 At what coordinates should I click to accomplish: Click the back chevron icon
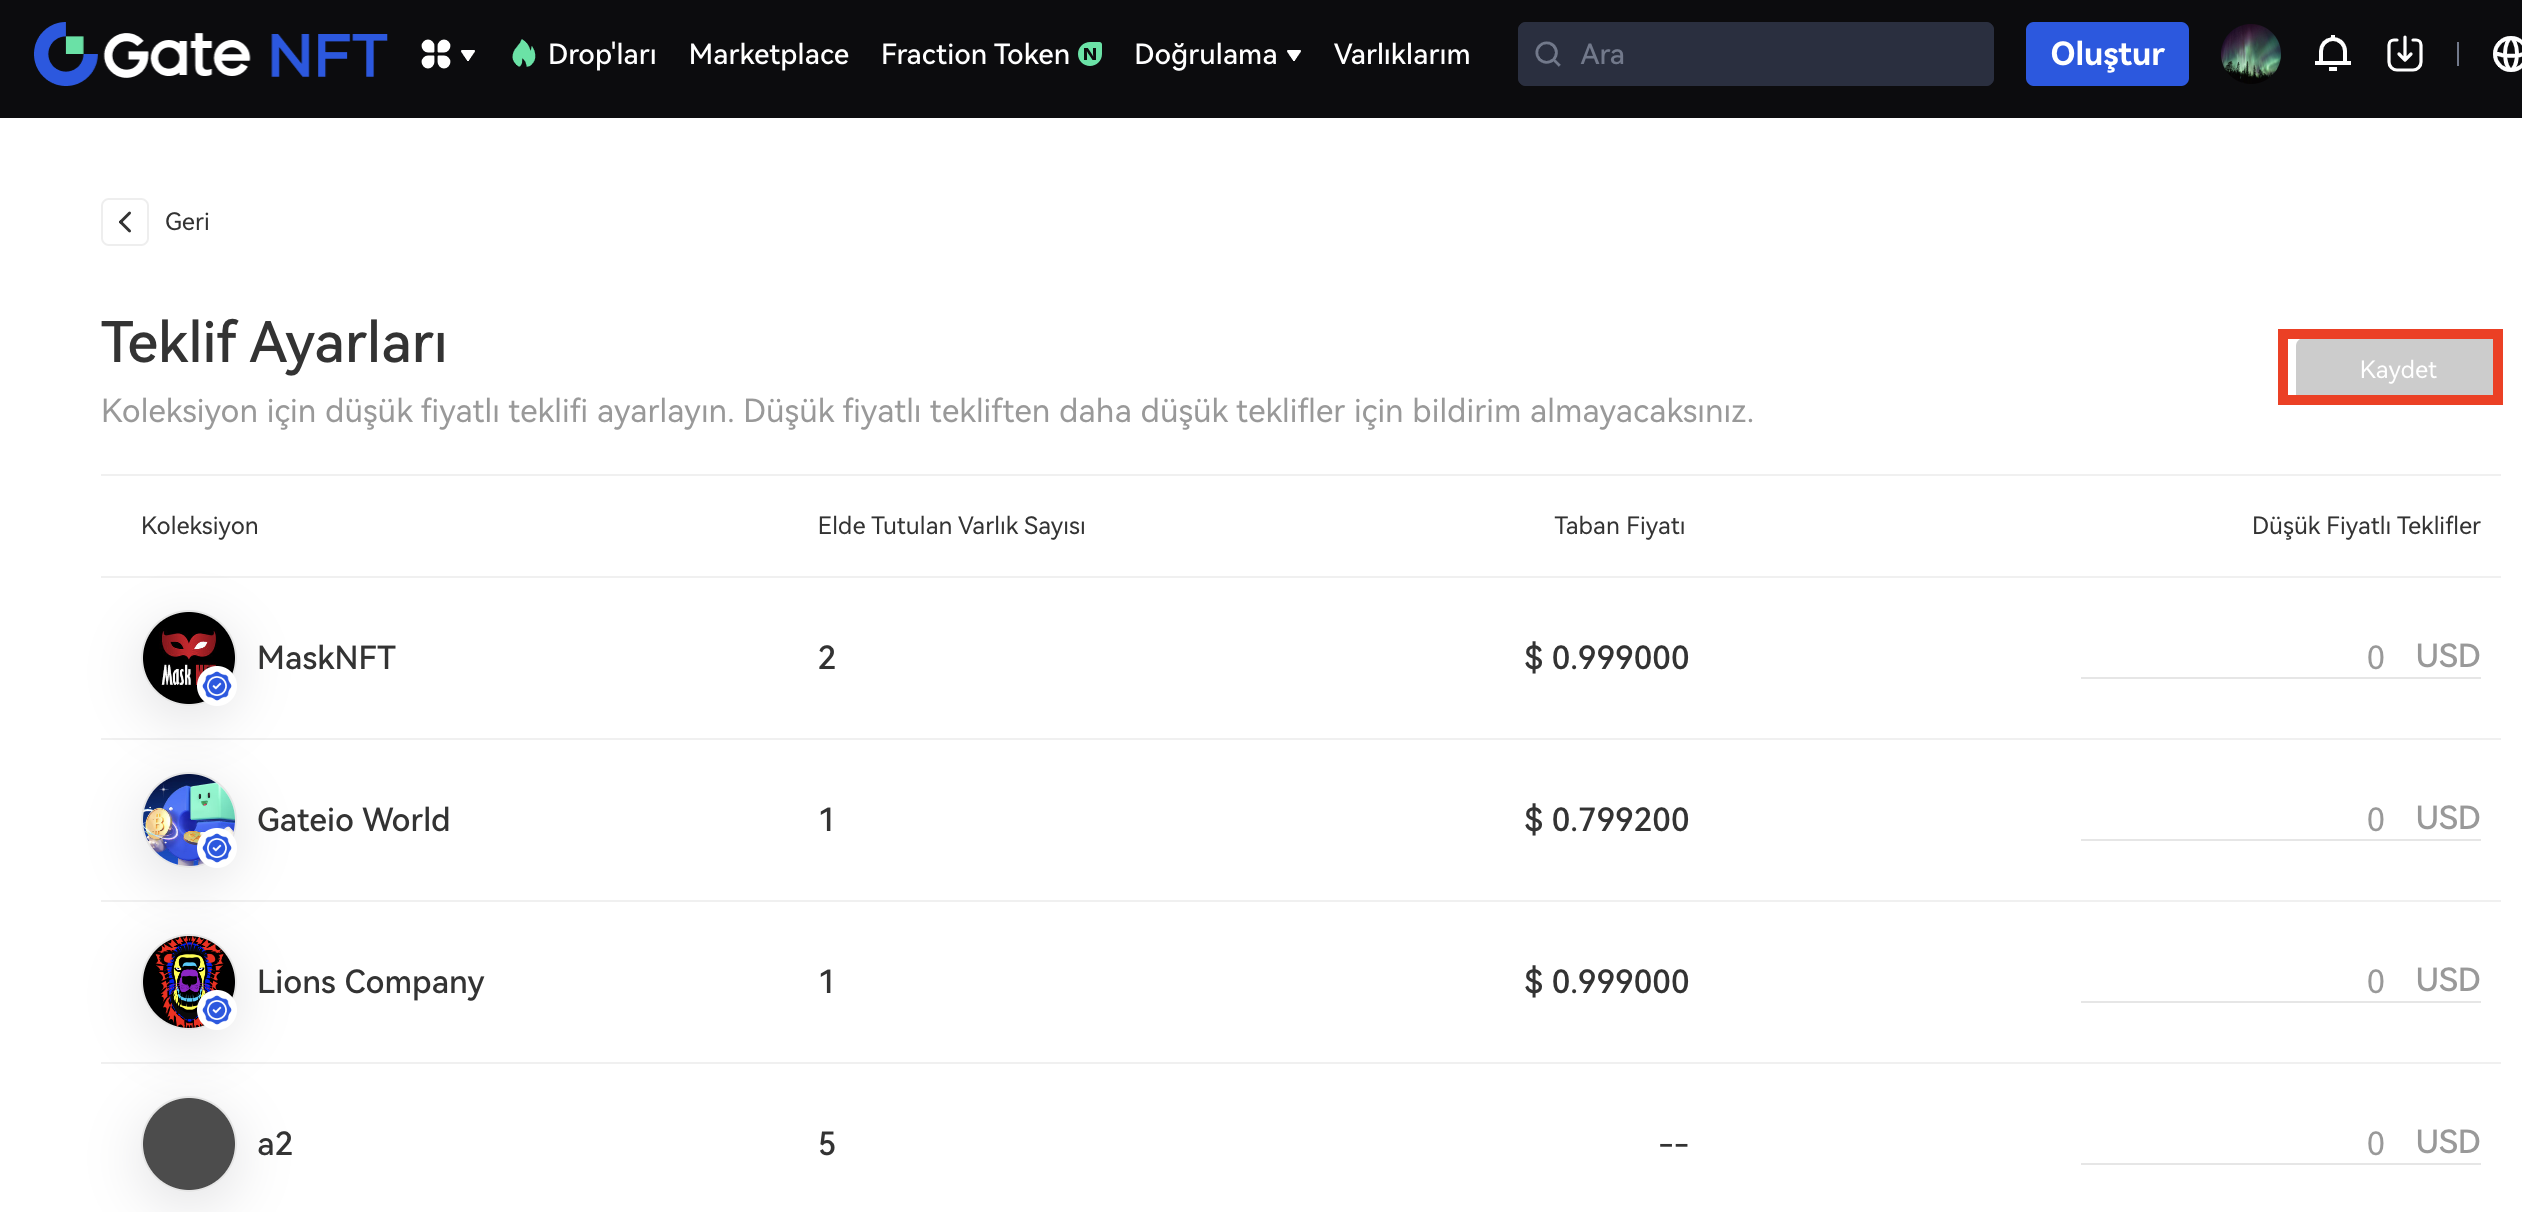(x=125, y=222)
